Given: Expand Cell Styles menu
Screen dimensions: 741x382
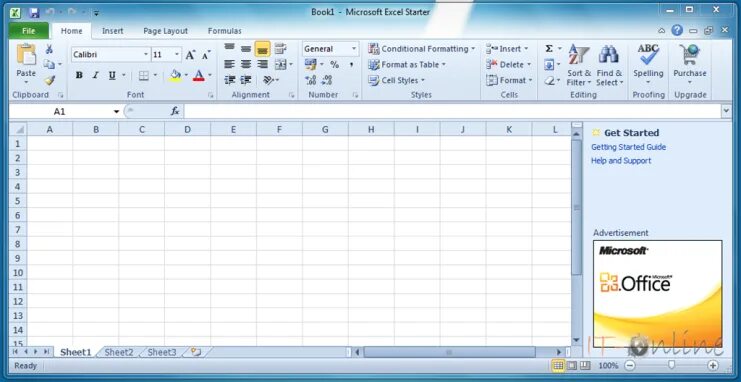Looking at the screenshot, I should [397, 80].
